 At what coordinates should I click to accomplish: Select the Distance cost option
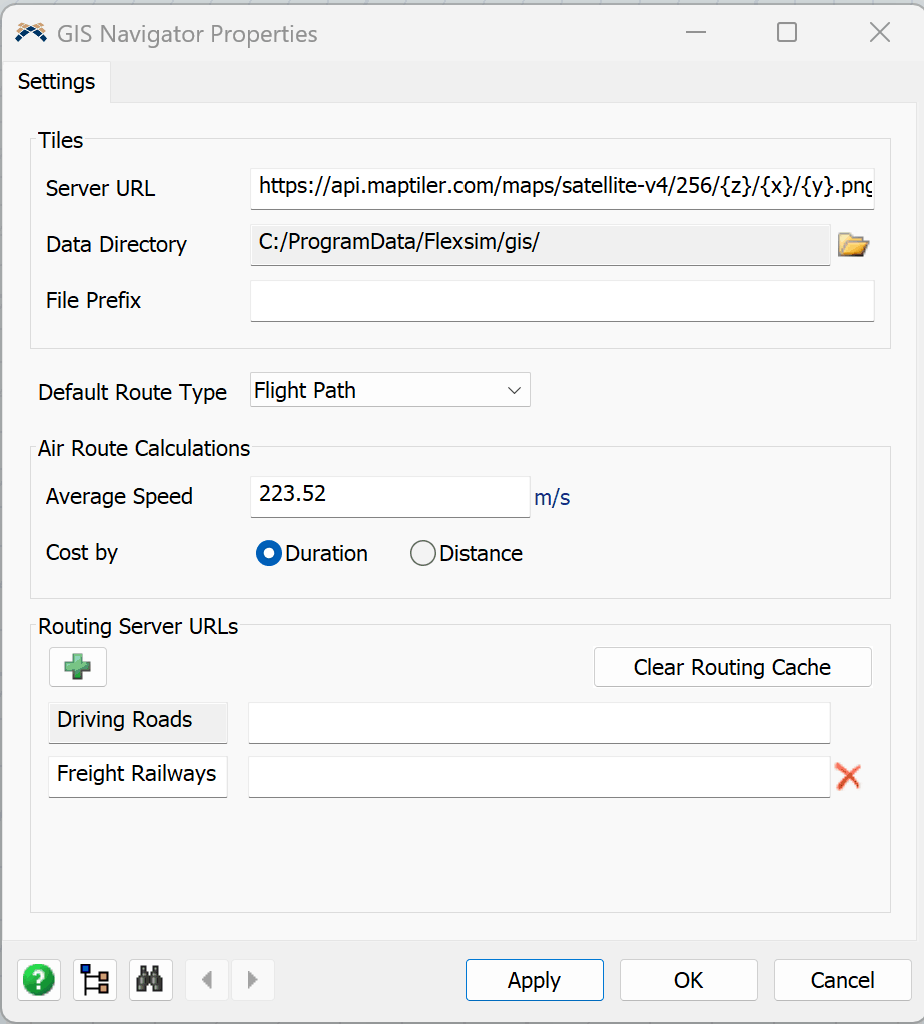coord(423,553)
